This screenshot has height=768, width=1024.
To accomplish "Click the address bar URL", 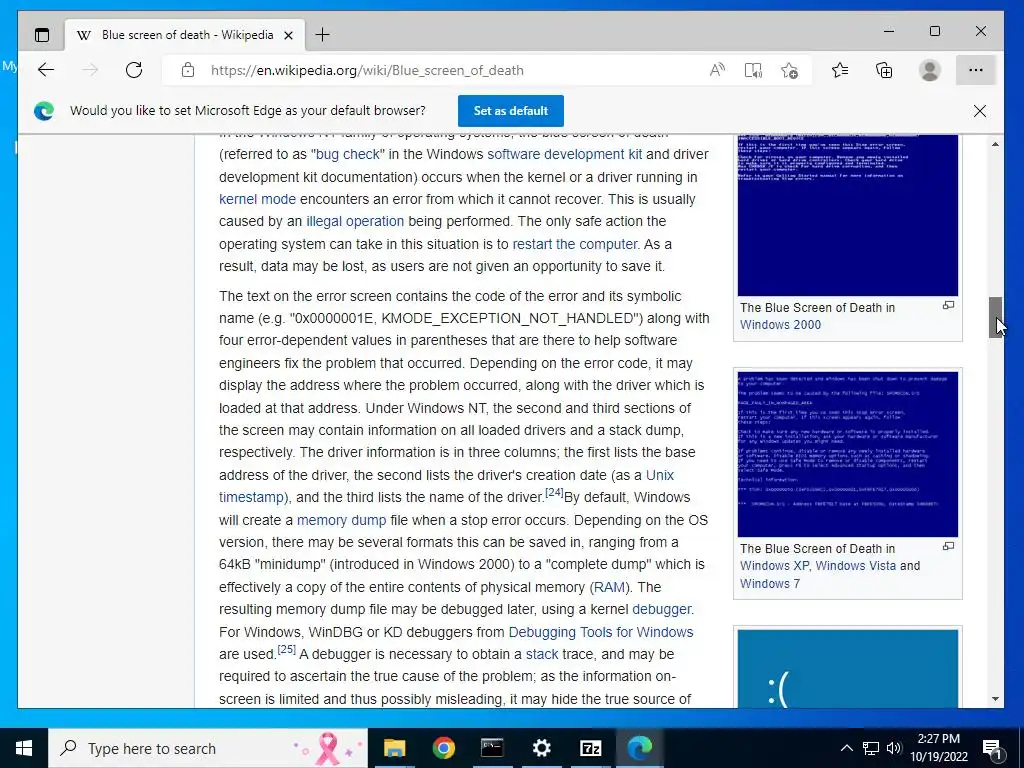I will (x=367, y=70).
